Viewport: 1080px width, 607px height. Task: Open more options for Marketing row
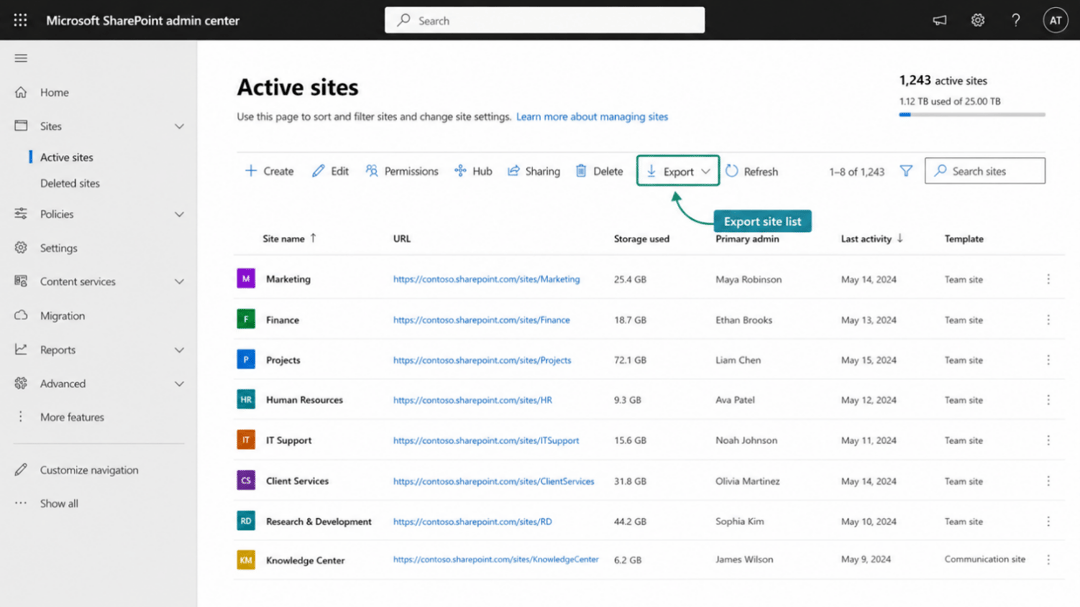(x=1048, y=279)
